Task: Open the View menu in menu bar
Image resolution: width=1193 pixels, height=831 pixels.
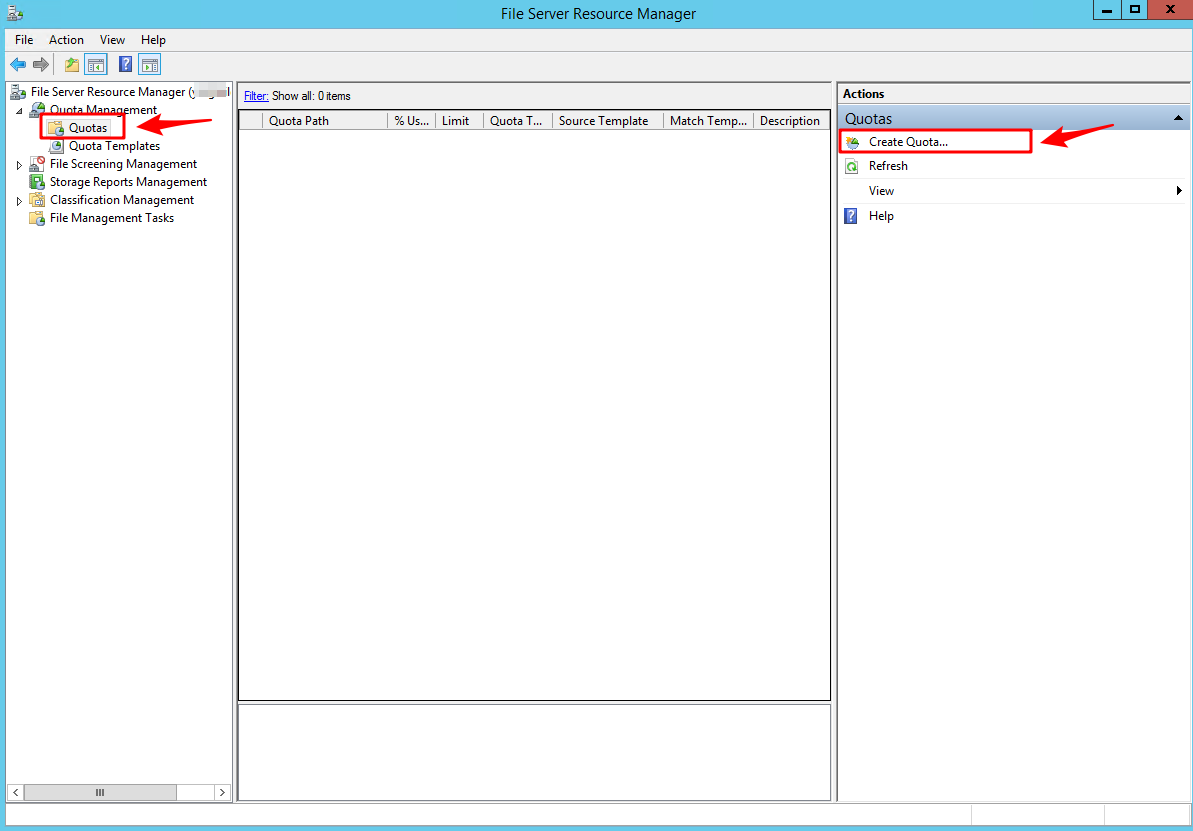Action: tap(113, 40)
